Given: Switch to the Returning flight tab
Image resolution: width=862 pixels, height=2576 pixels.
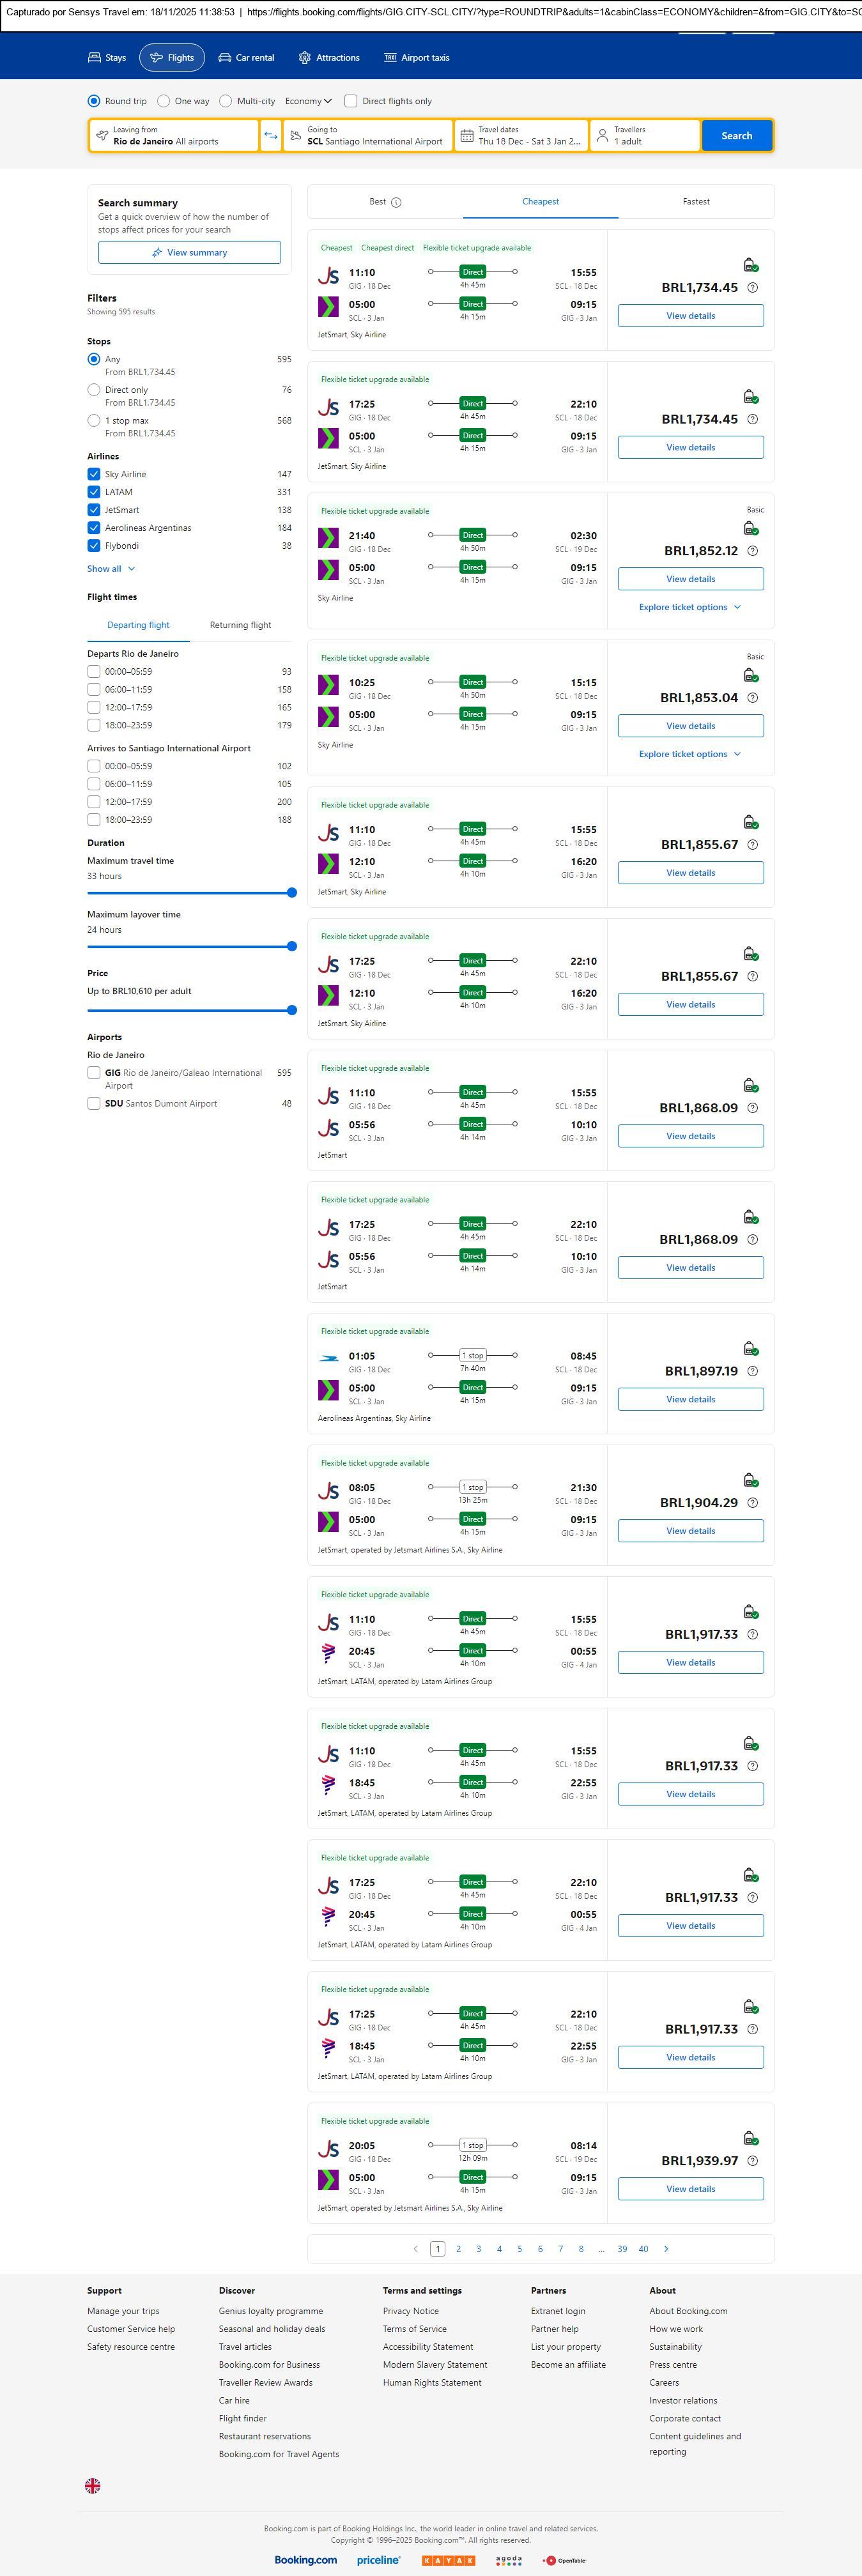Looking at the screenshot, I should pos(240,625).
